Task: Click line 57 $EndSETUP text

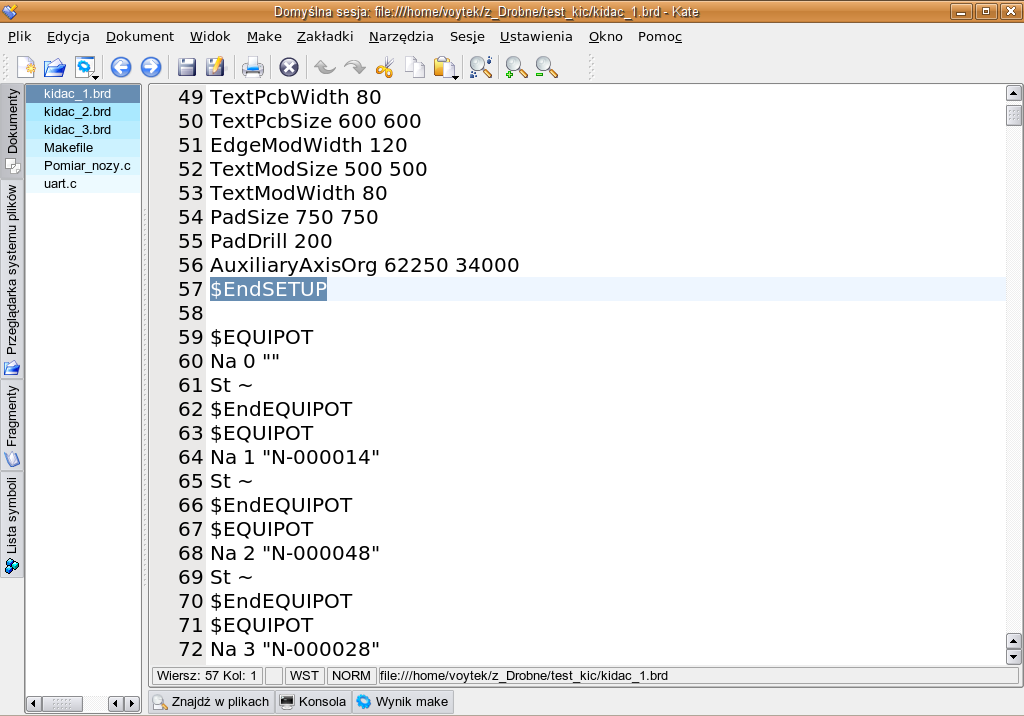Action: [268, 289]
